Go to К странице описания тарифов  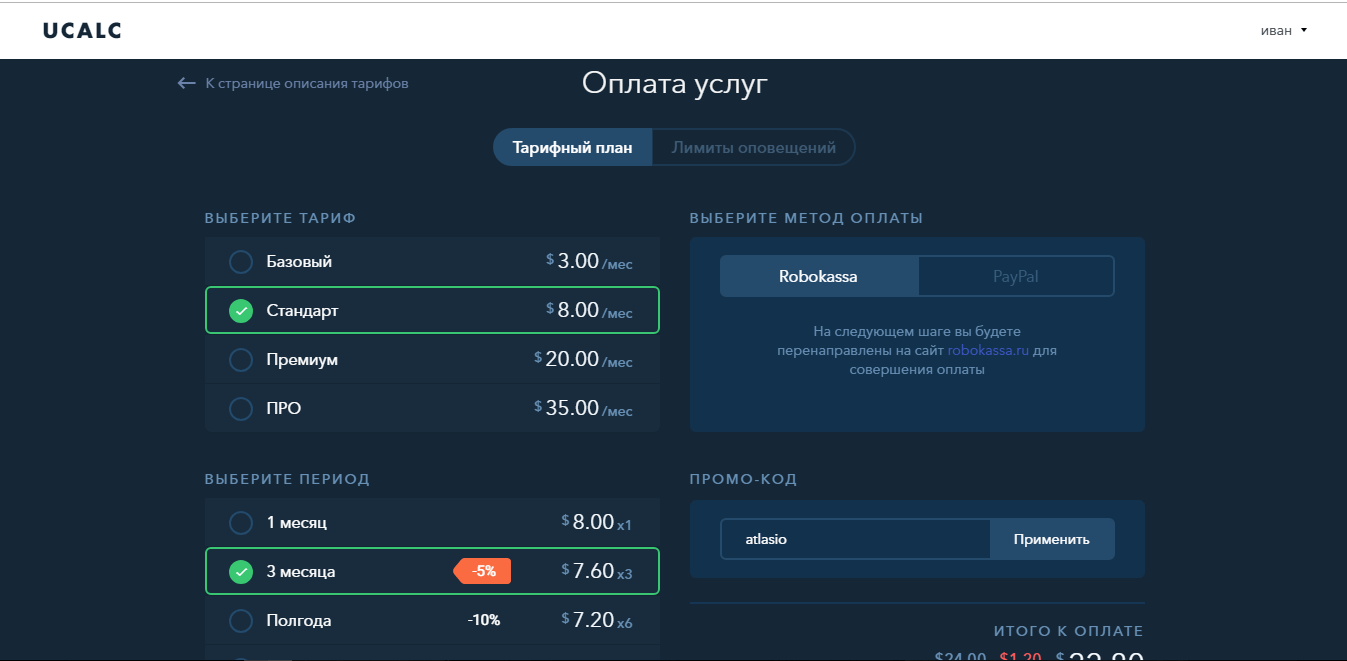click(x=306, y=84)
